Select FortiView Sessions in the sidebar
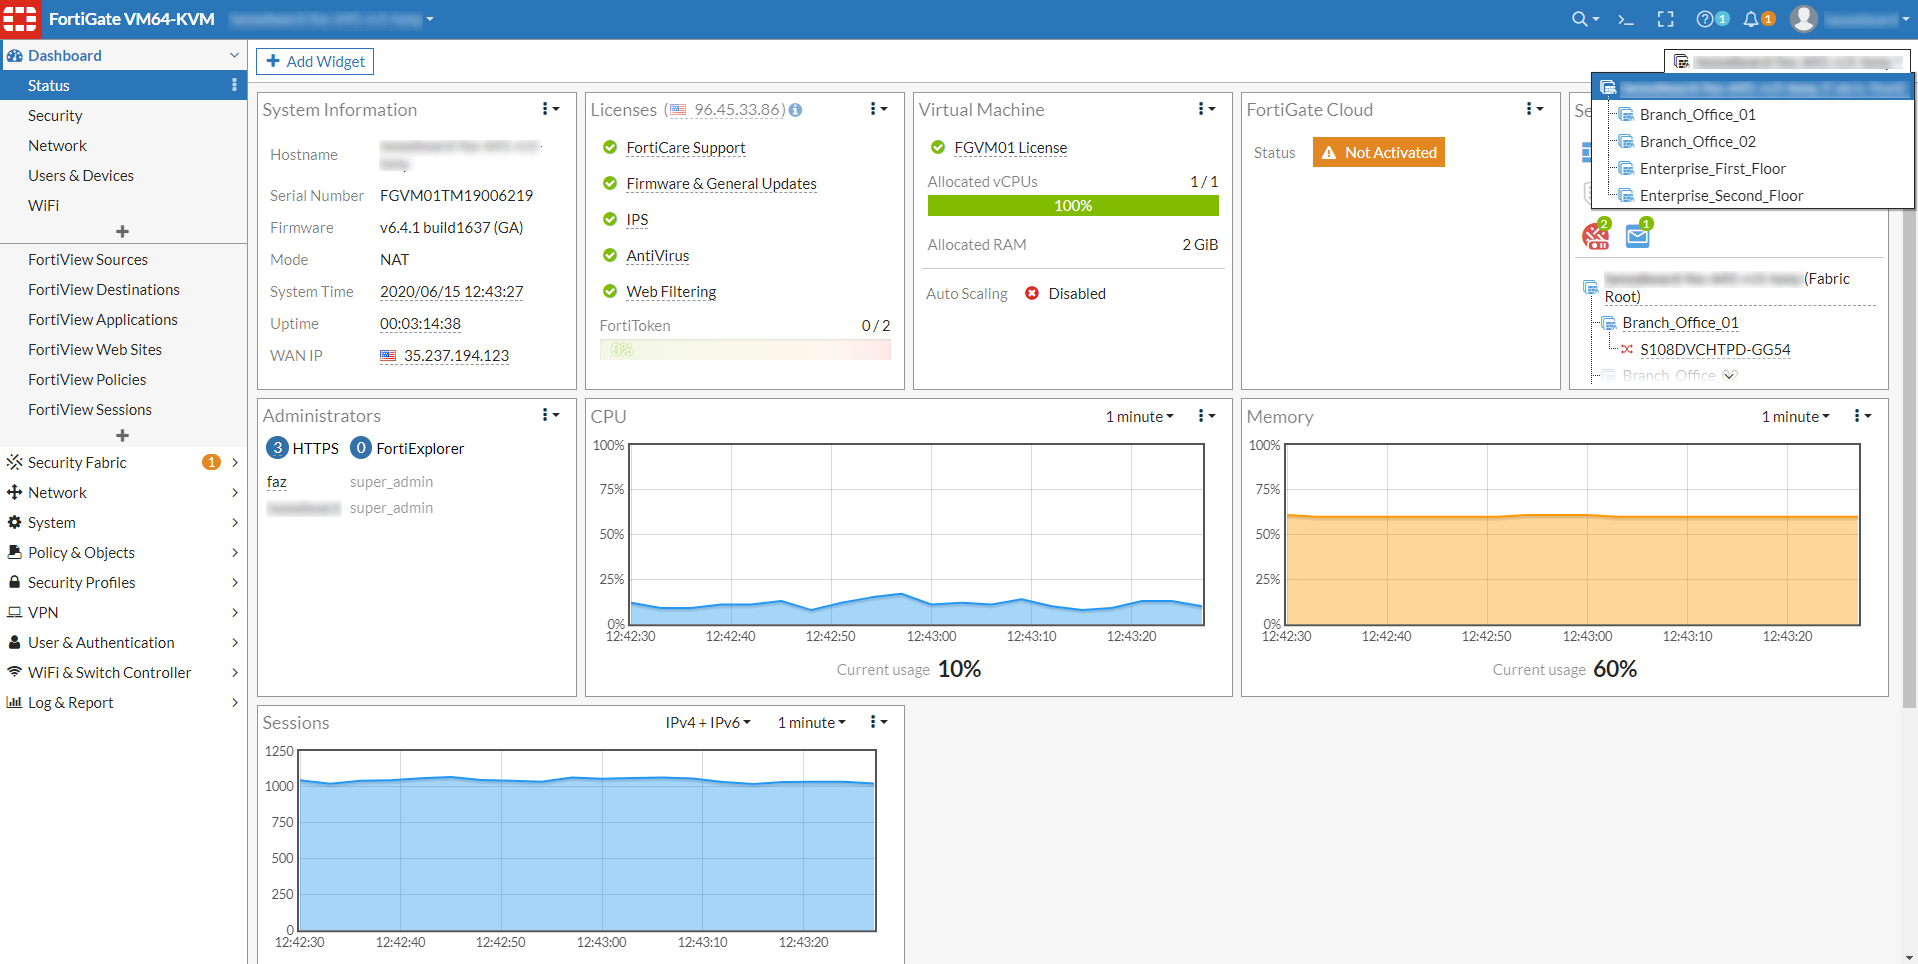 click(x=89, y=409)
